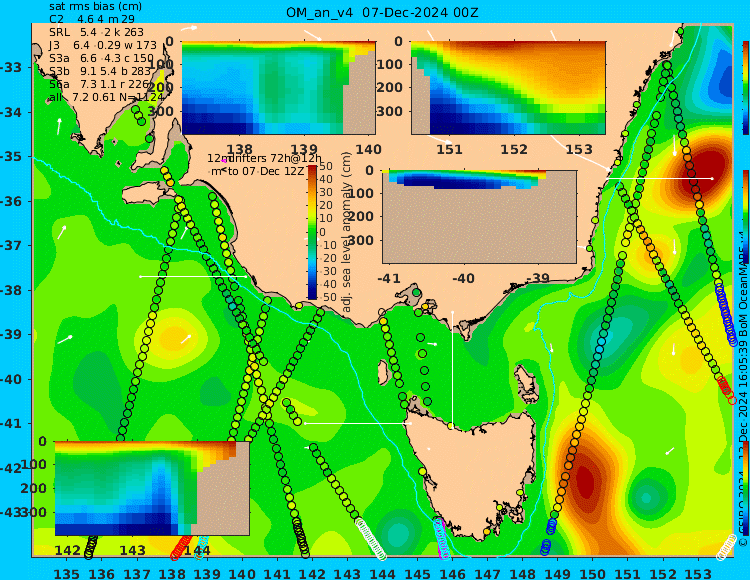Click the map title OM_an_v4 07-Dec-2024 00Z
This screenshot has width=750, height=580.
click(382, 12)
